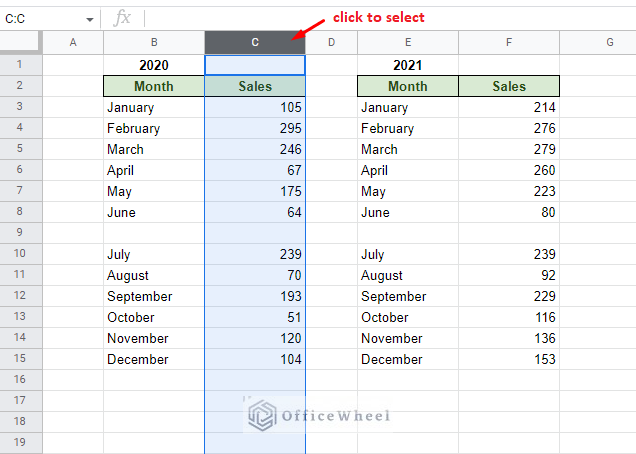Click the sales value 104
This screenshot has width=636, height=454.
coord(255,359)
